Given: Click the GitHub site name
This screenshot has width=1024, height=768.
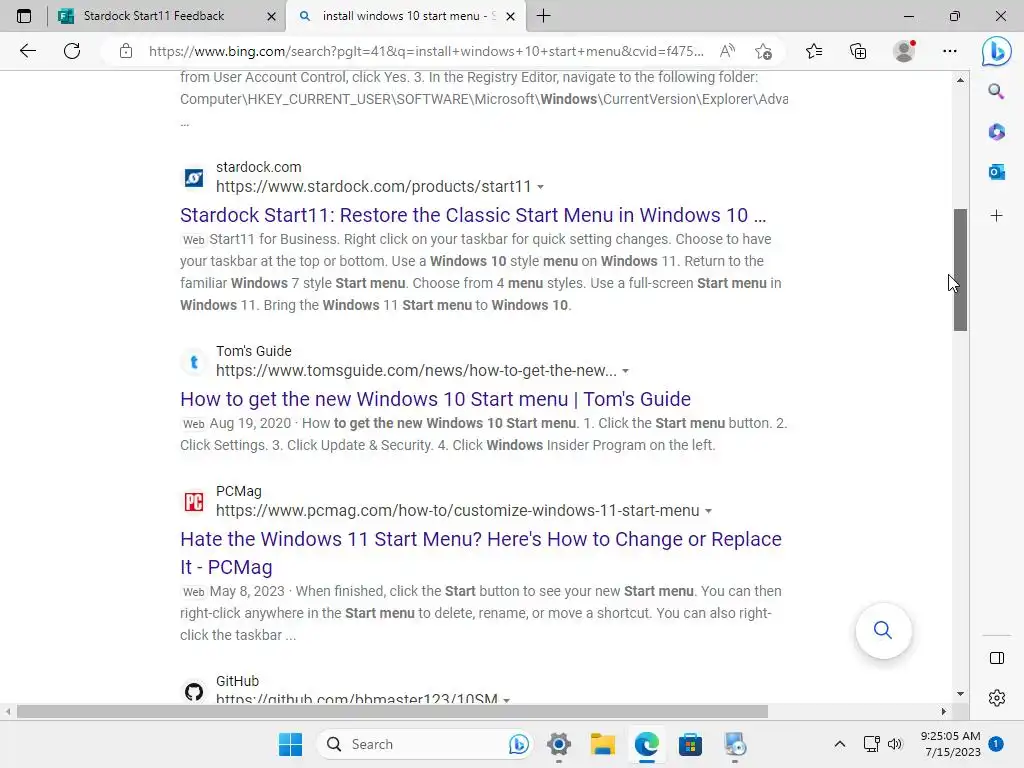Looking at the screenshot, I should 237,681.
